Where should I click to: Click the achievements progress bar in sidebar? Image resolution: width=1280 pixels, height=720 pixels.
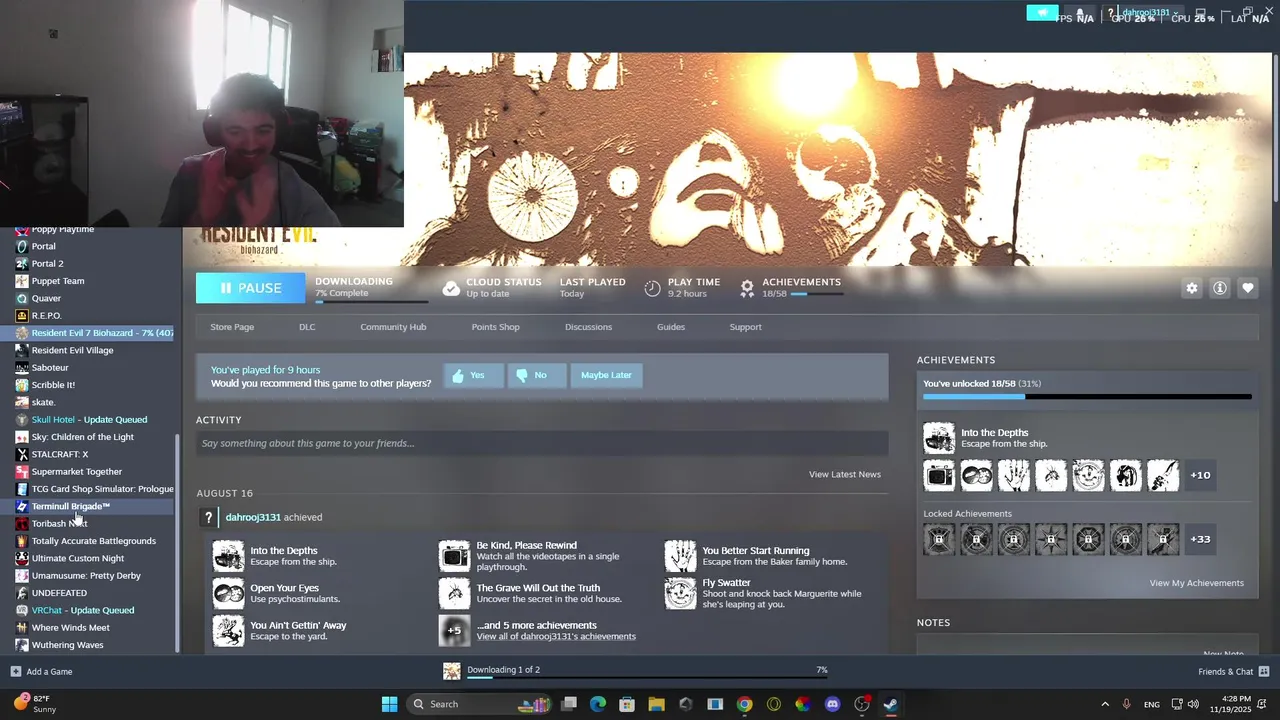tap(1087, 397)
